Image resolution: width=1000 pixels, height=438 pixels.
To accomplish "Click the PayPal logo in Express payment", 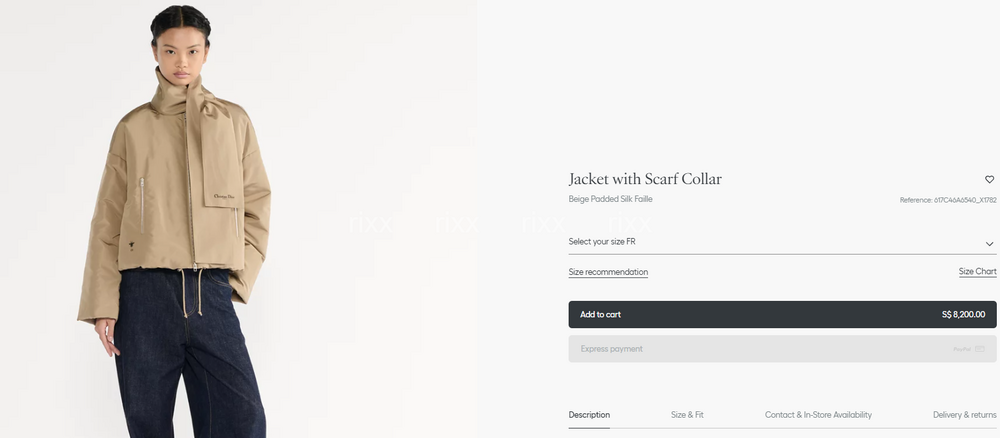I will [x=961, y=349].
